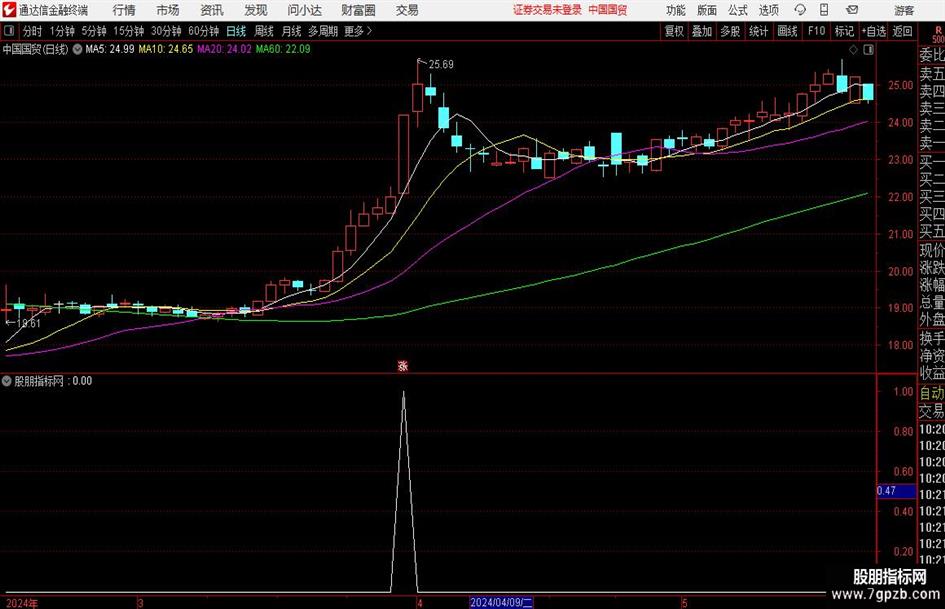Click the white signal spike in indicator panel
This screenshot has height=609, width=945.
point(404,491)
